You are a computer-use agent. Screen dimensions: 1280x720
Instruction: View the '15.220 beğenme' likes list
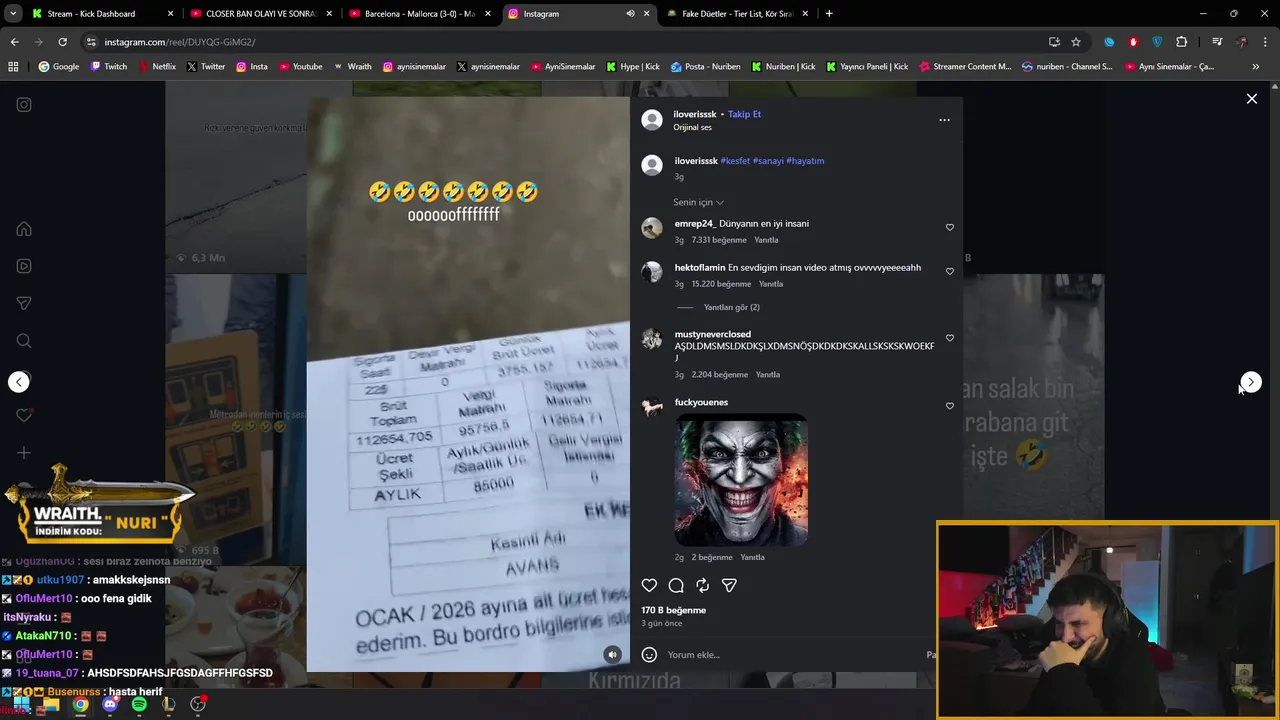click(721, 284)
